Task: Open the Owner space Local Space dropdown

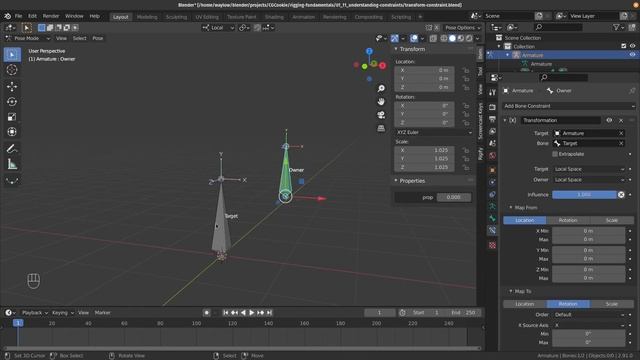Action: pyautogui.click(x=589, y=180)
